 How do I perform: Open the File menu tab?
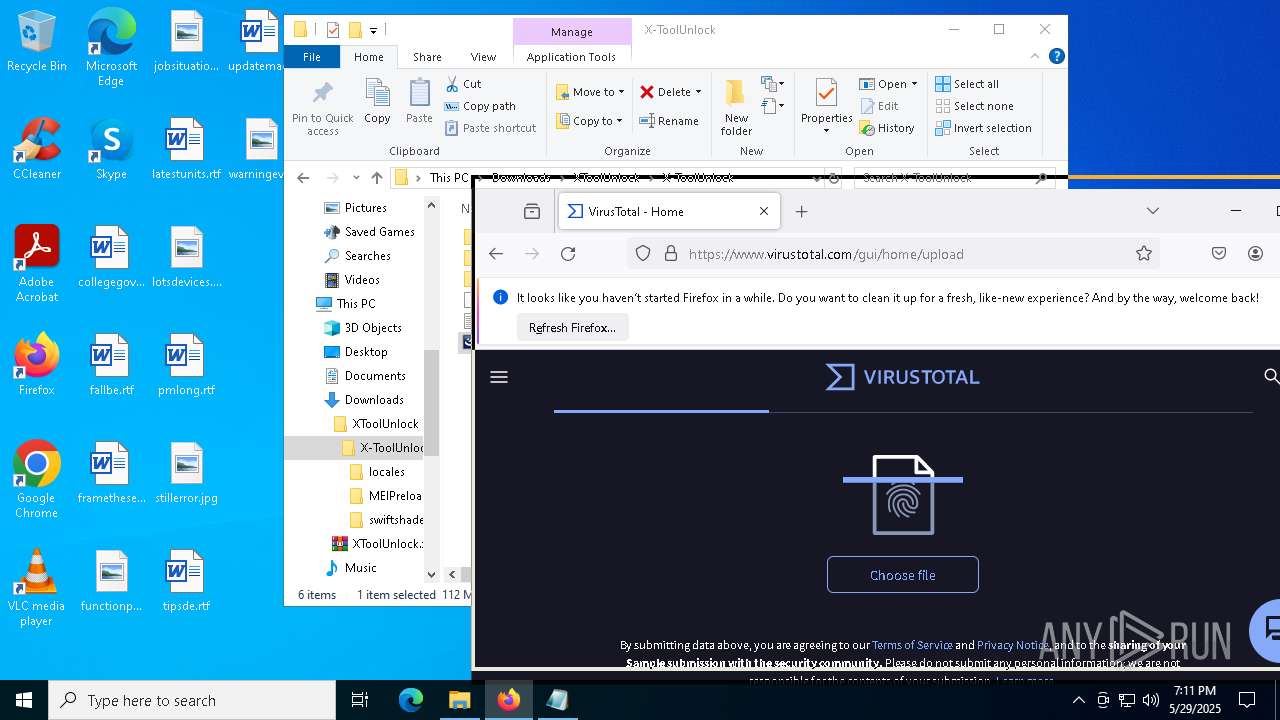(312, 57)
